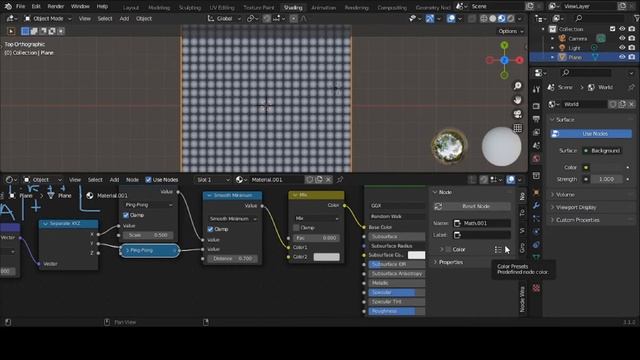The height and width of the screenshot is (360, 640).
Task: Toggle Use Nodes checkbox in node editor header
Action: point(149,180)
